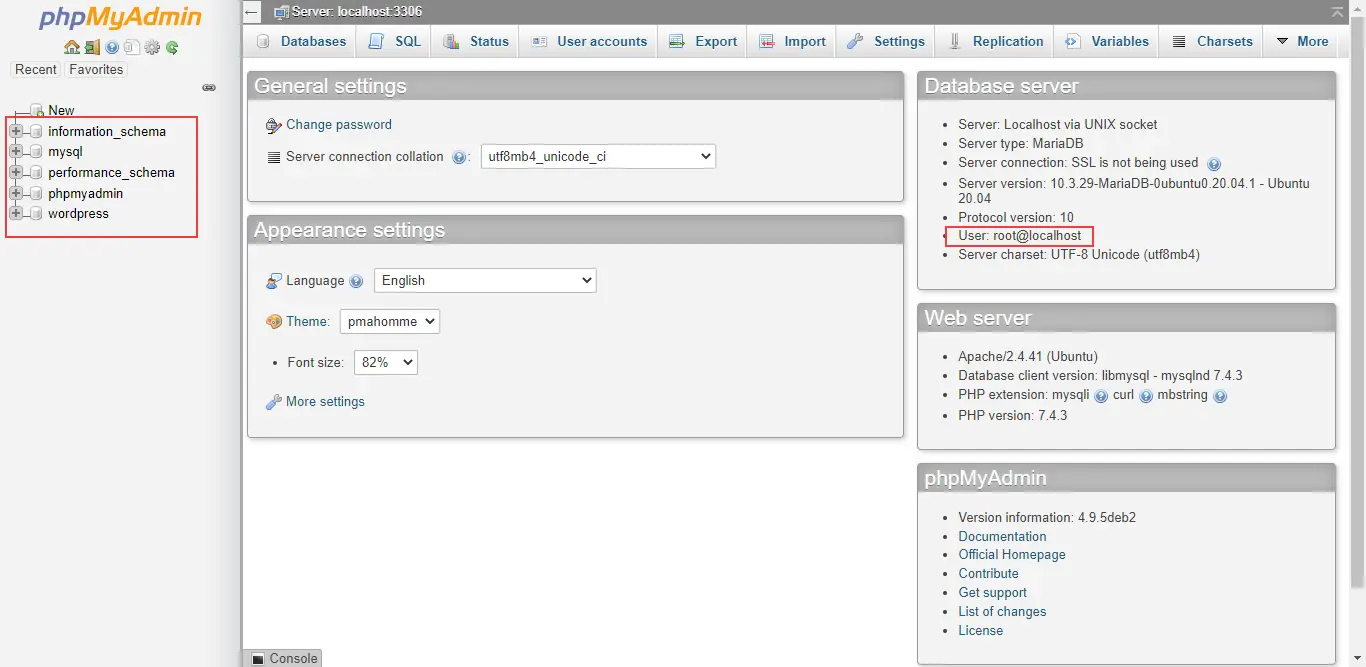Open the Server connection collation dropdown
1366x667 pixels.
598,157
